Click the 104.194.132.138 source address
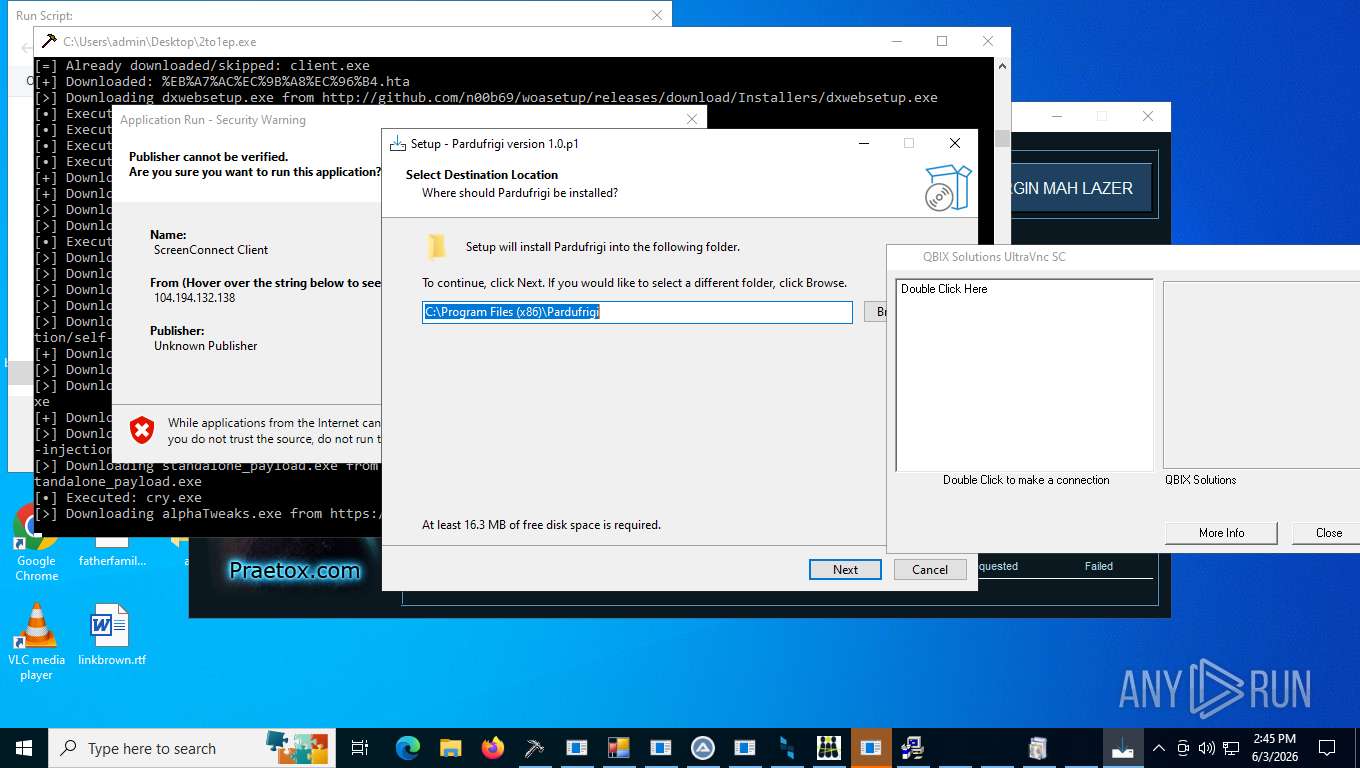1360x768 pixels. tap(194, 298)
